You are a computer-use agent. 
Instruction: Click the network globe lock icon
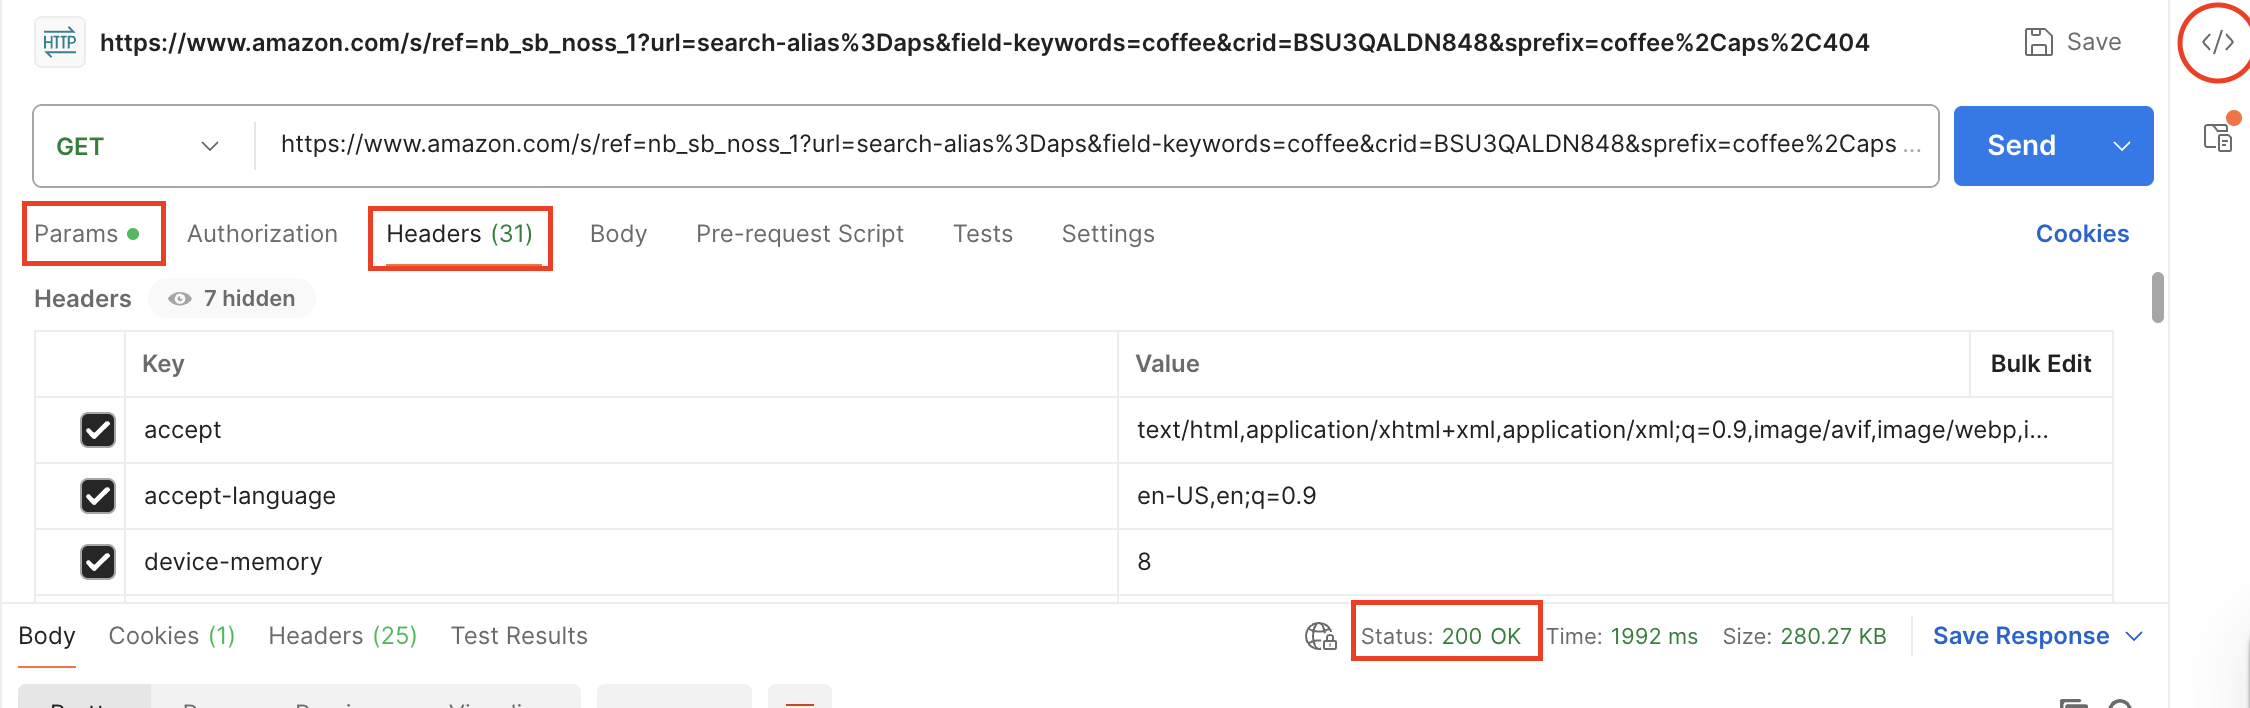pos(1320,636)
